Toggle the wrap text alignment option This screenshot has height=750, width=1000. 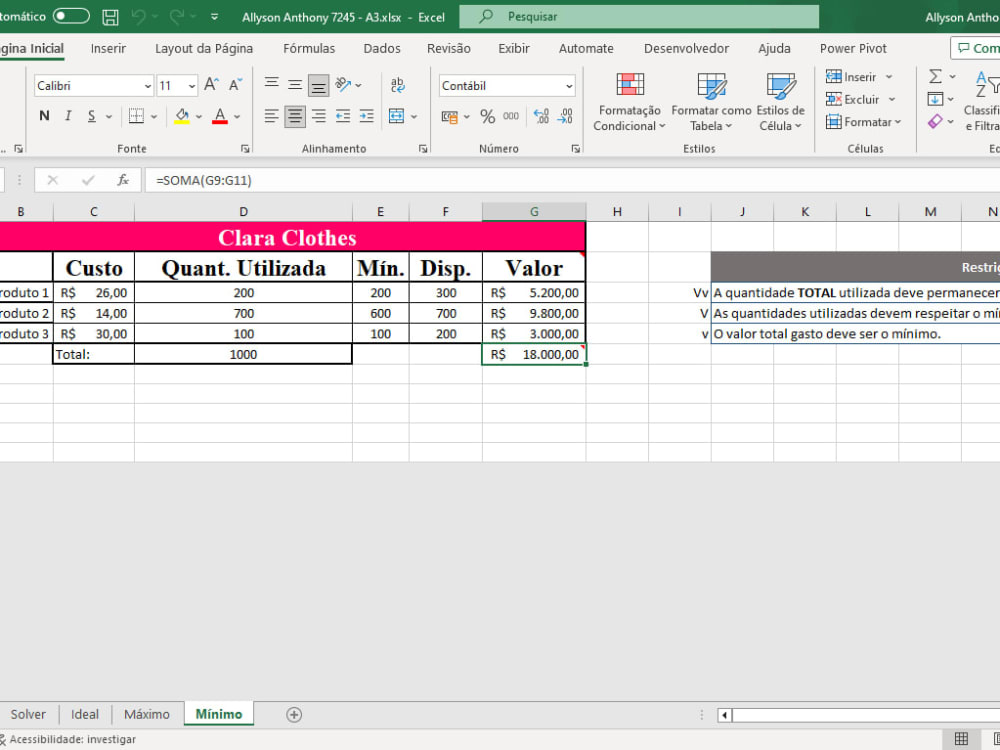pos(398,86)
